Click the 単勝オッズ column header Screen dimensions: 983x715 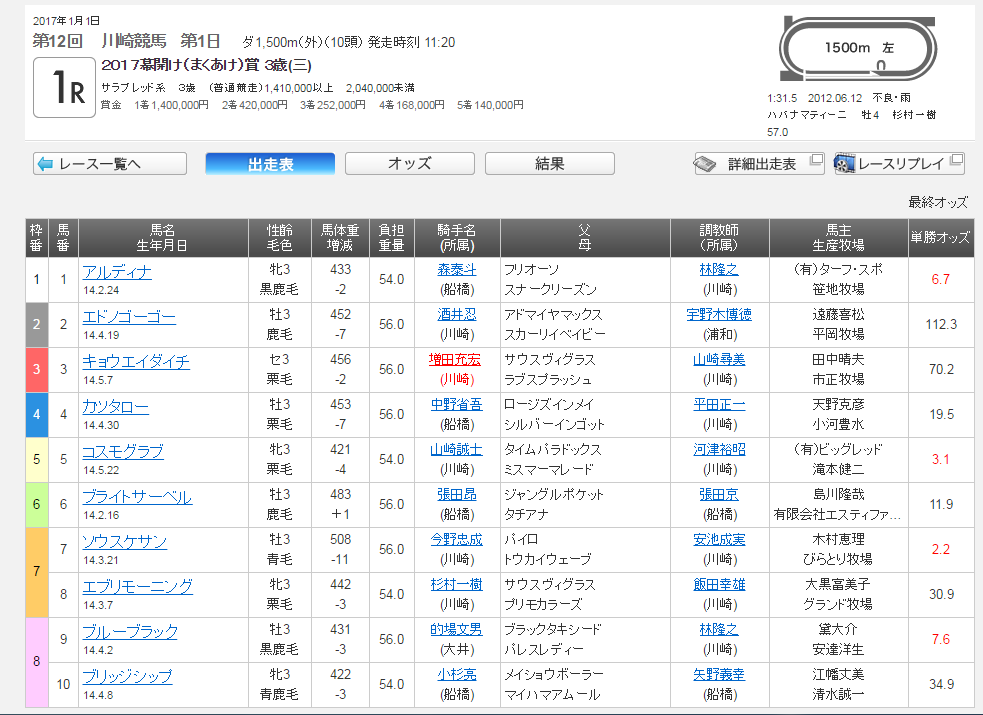pos(939,237)
